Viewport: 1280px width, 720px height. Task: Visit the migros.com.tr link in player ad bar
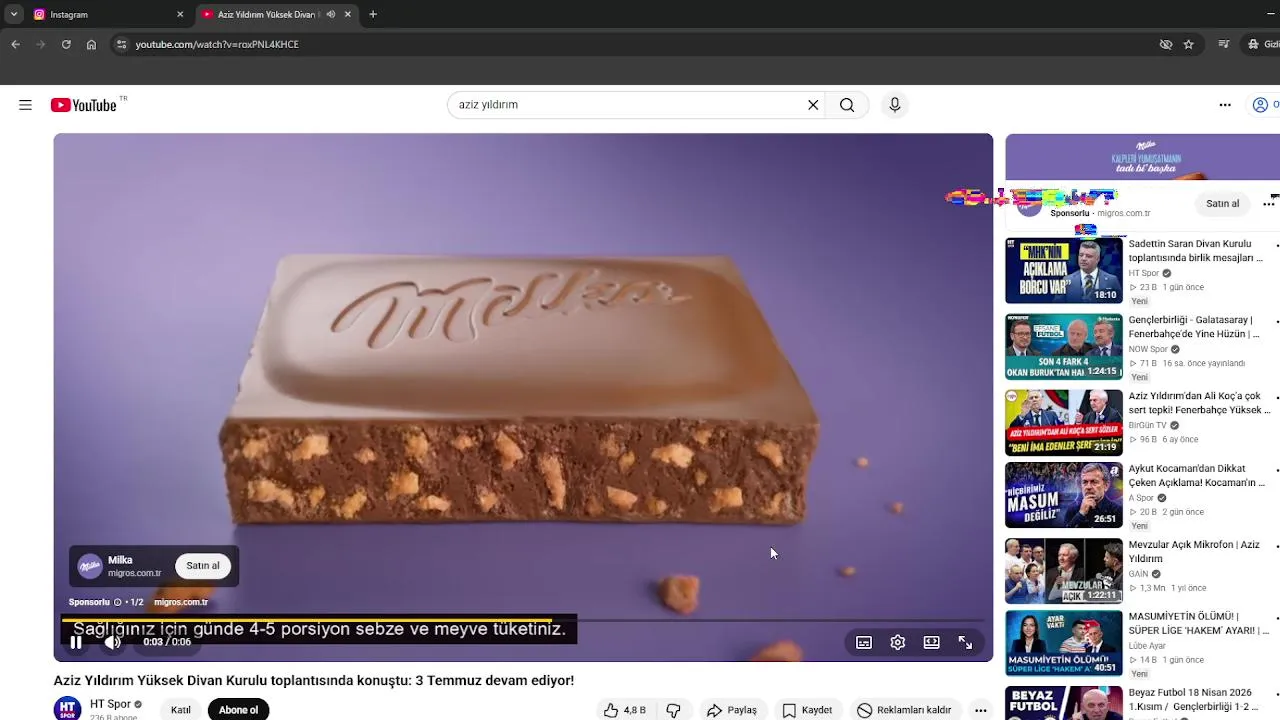(181, 602)
